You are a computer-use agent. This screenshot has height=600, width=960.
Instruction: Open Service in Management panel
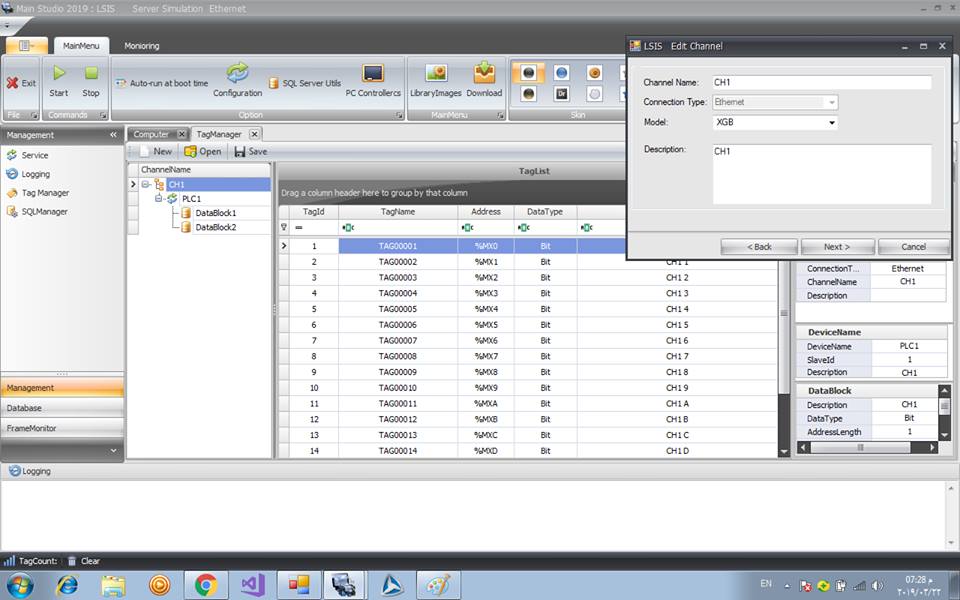pos(28,156)
